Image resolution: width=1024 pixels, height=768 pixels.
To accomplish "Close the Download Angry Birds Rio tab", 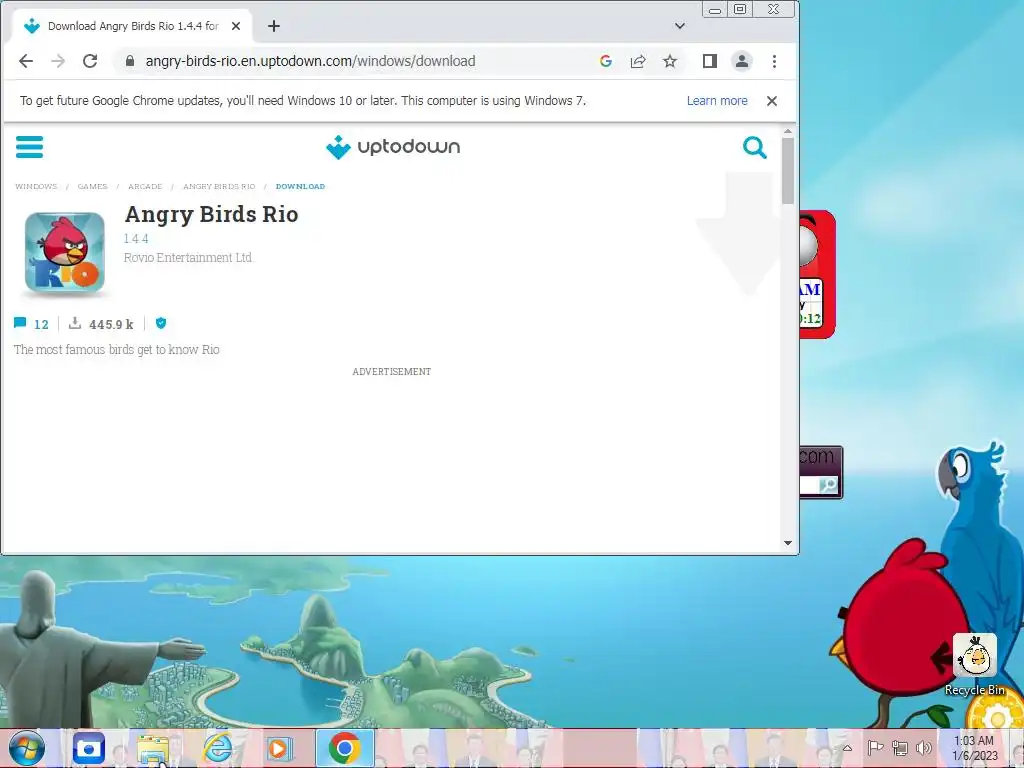I will point(236,26).
